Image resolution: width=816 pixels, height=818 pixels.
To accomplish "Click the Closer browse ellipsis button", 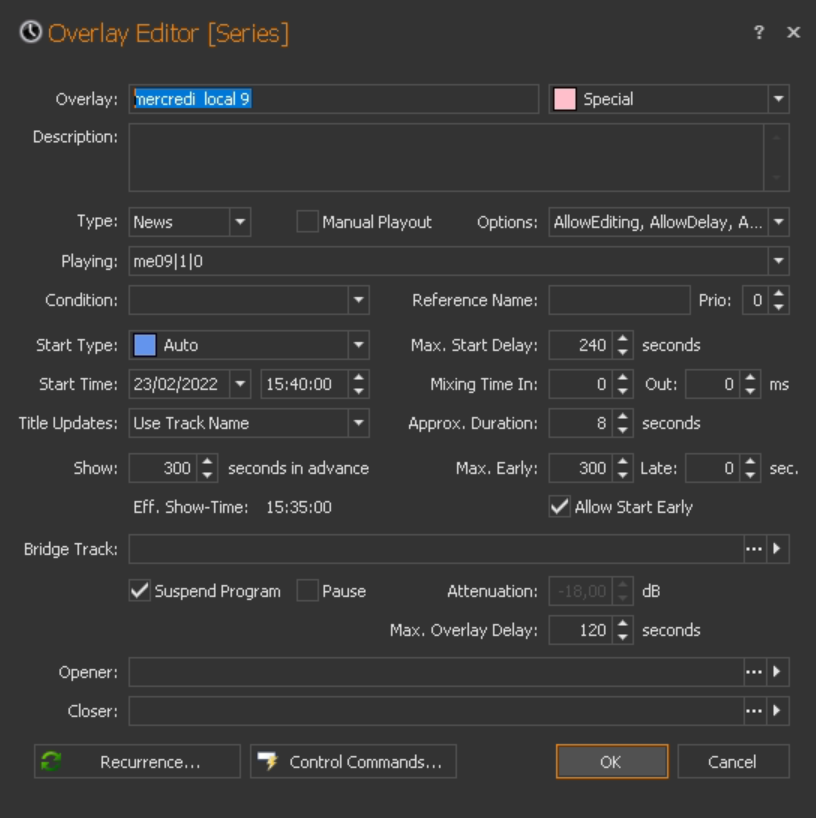I will tap(754, 711).
